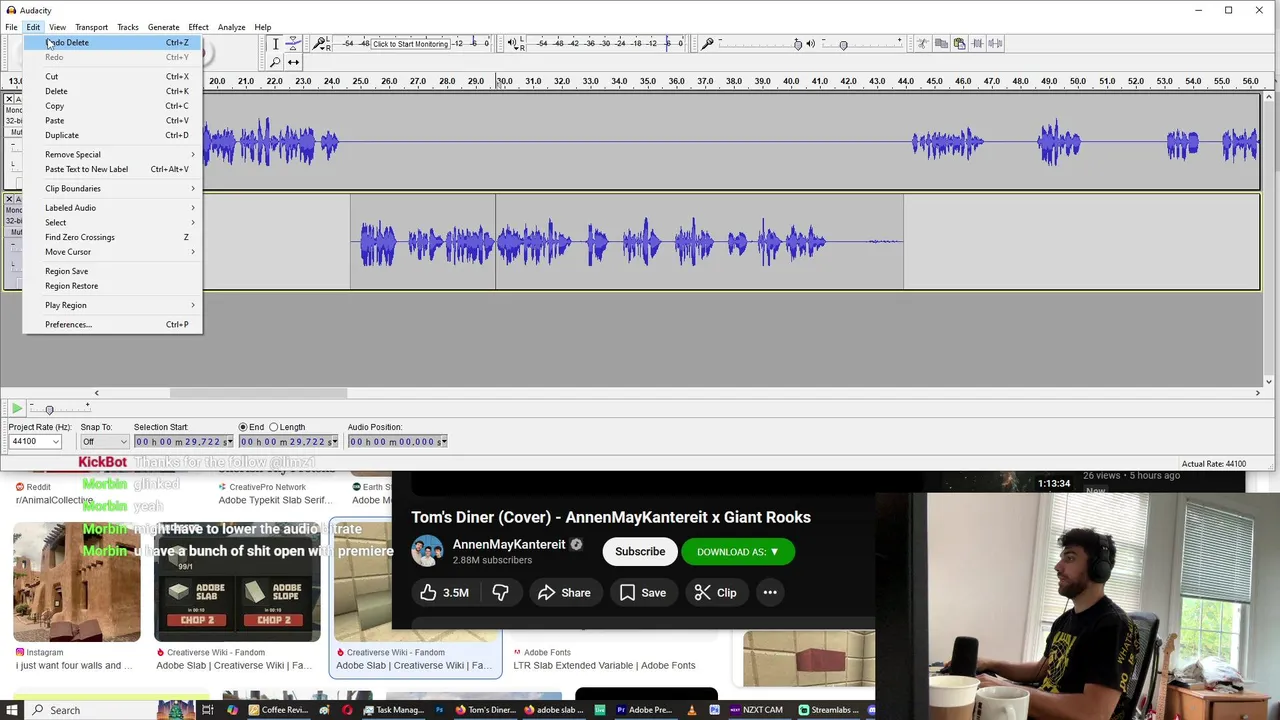Choose Duplicate from the Edit menu
The width and height of the screenshot is (1280, 720).
(113, 135)
